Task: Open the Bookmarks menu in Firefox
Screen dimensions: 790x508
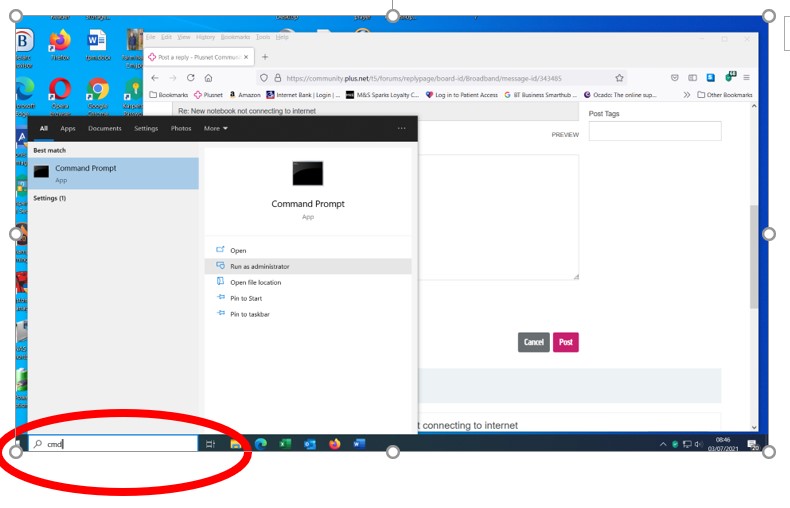Action: pyautogui.click(x=235, y=37)
